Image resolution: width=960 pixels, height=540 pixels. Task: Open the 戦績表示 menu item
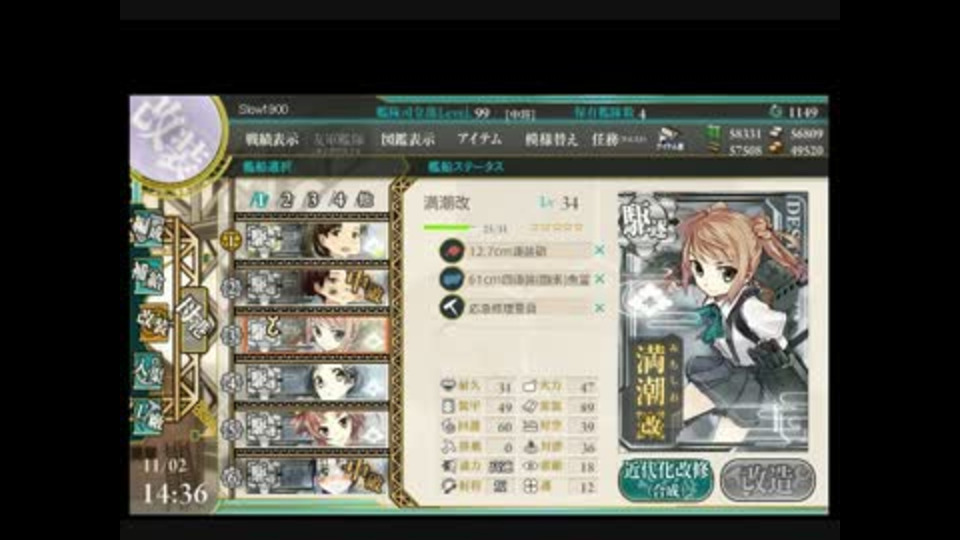coord(272,140)
